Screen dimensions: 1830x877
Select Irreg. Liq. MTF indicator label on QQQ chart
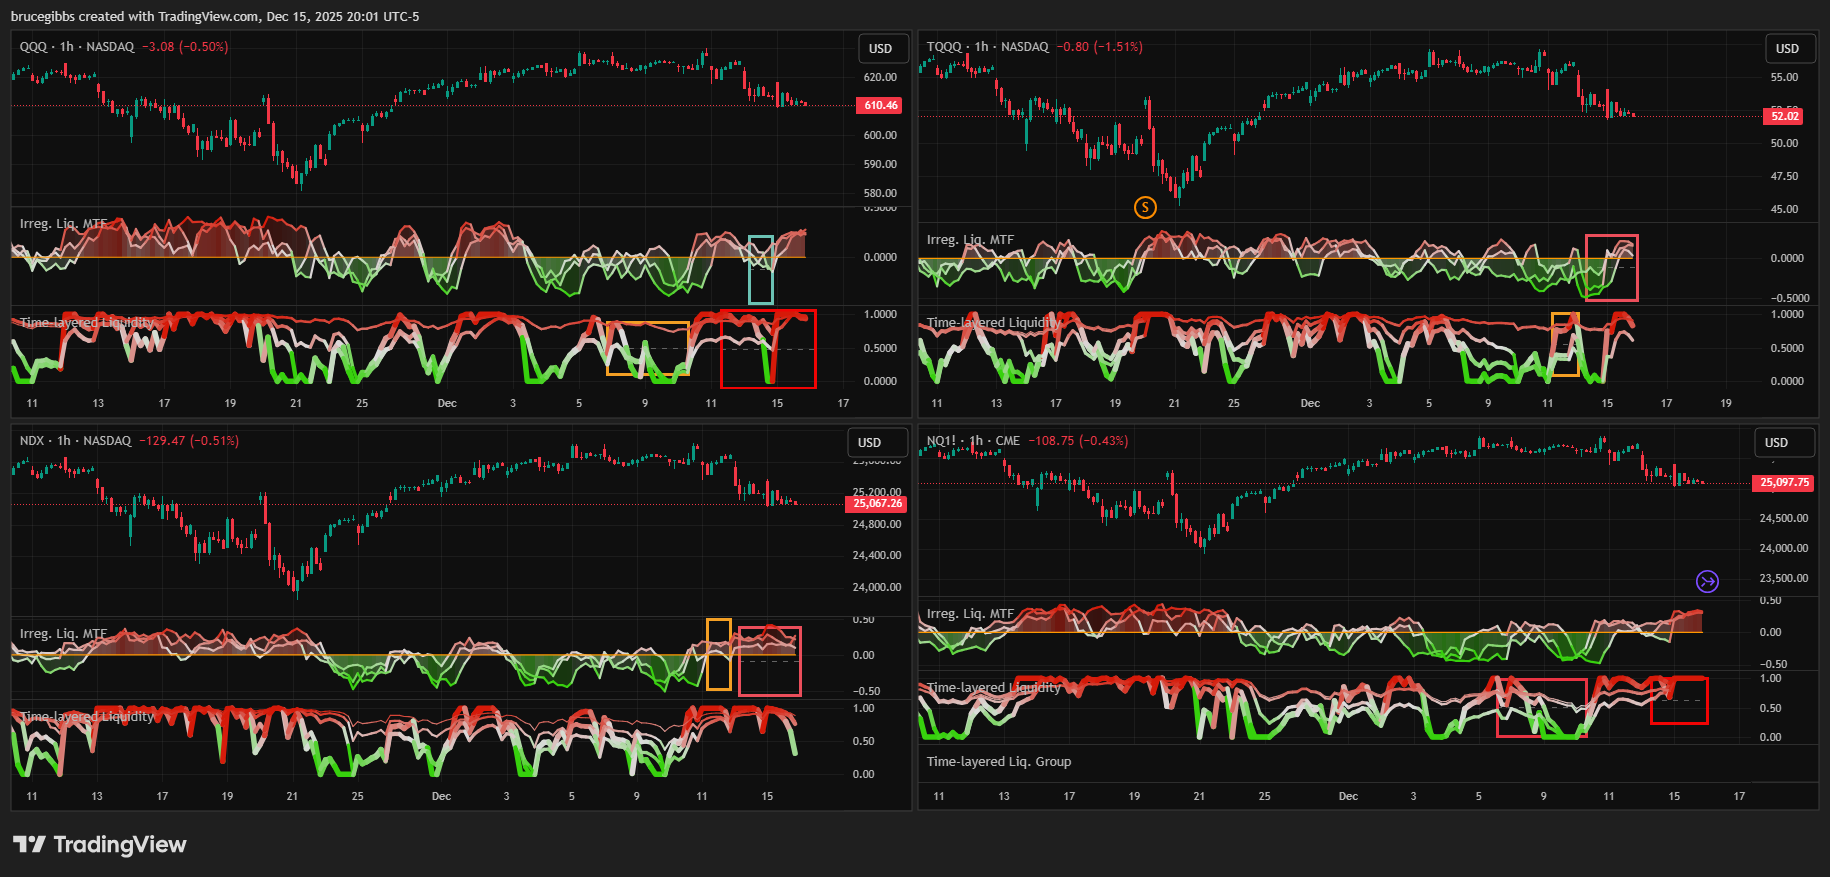[63, 224]
